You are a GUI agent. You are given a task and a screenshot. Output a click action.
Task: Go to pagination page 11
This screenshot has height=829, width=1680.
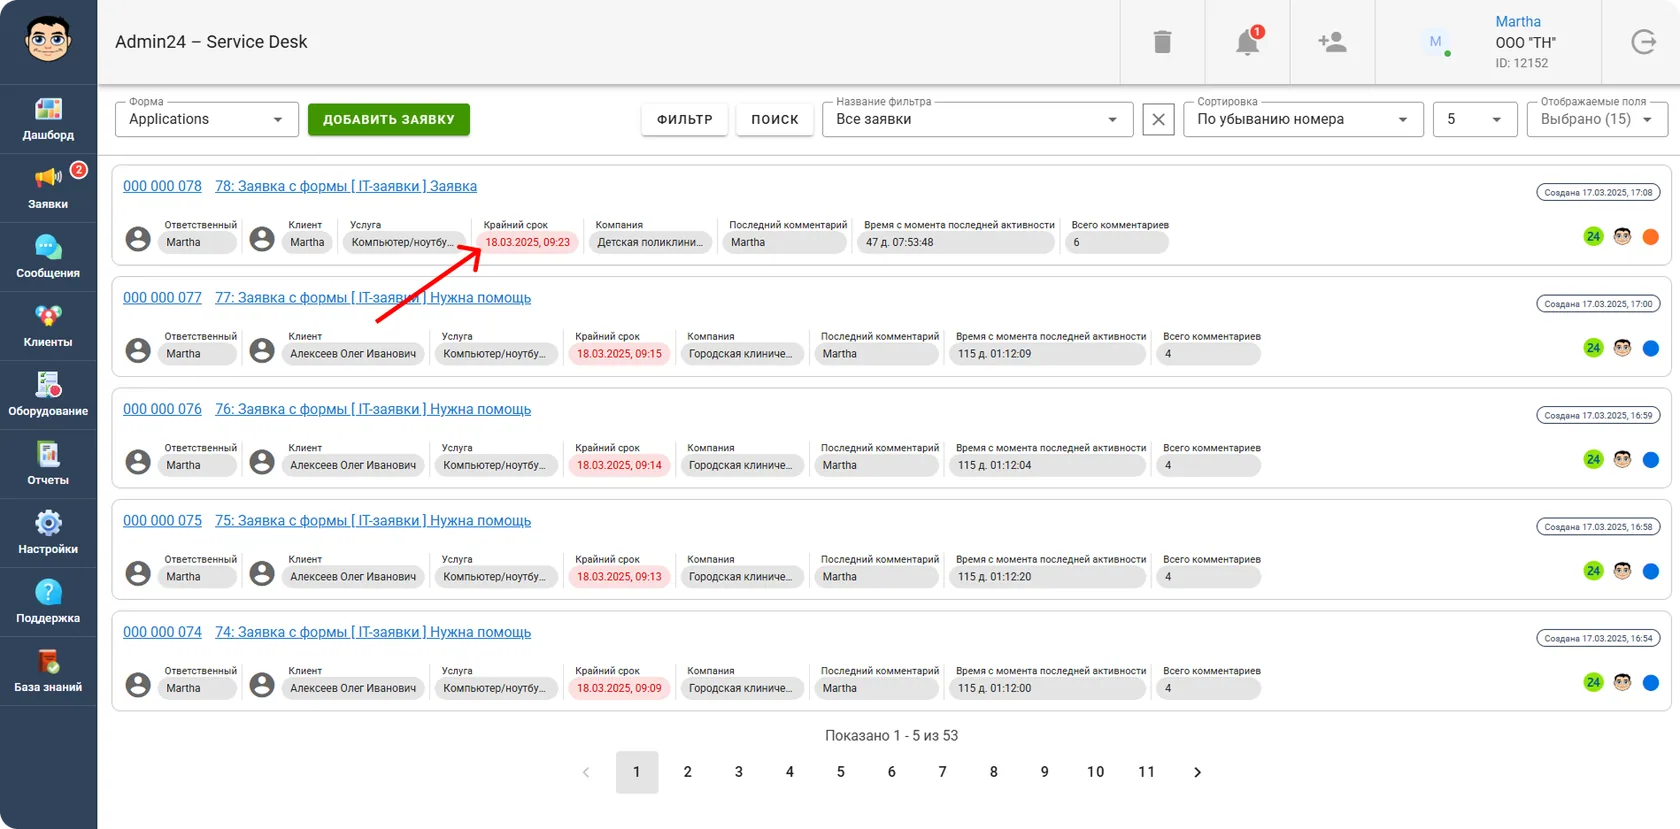click(x=1147, y=772)
